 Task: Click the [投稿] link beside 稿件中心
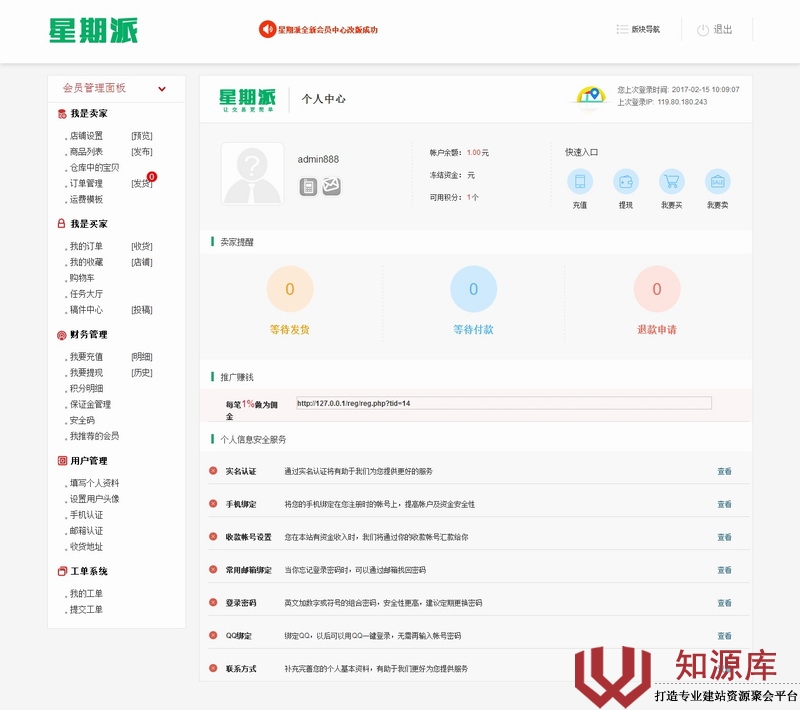click(142, 310)
